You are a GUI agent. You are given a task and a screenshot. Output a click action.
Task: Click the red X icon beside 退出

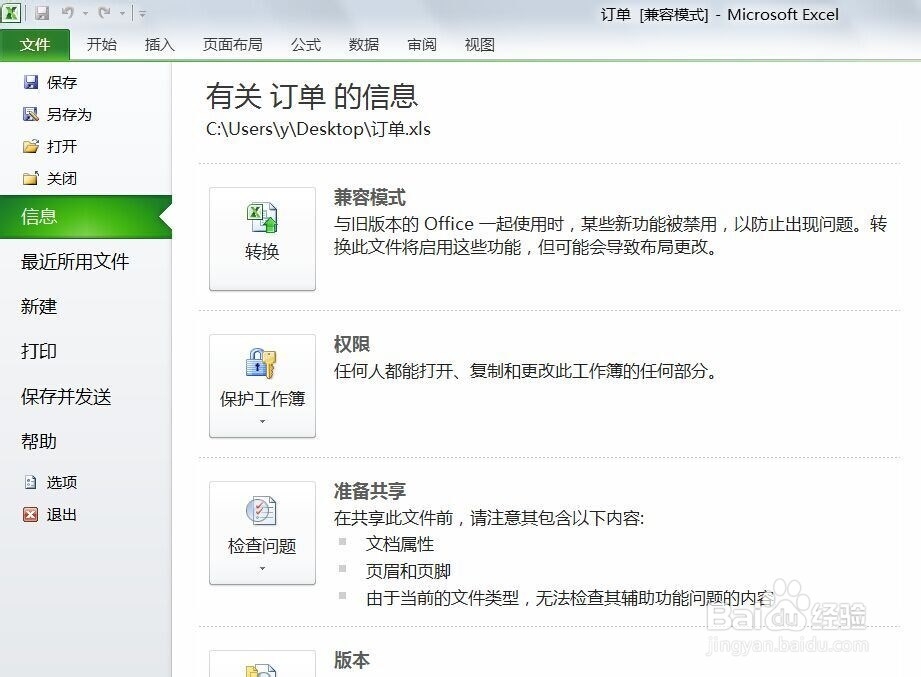tap(31, 514)
